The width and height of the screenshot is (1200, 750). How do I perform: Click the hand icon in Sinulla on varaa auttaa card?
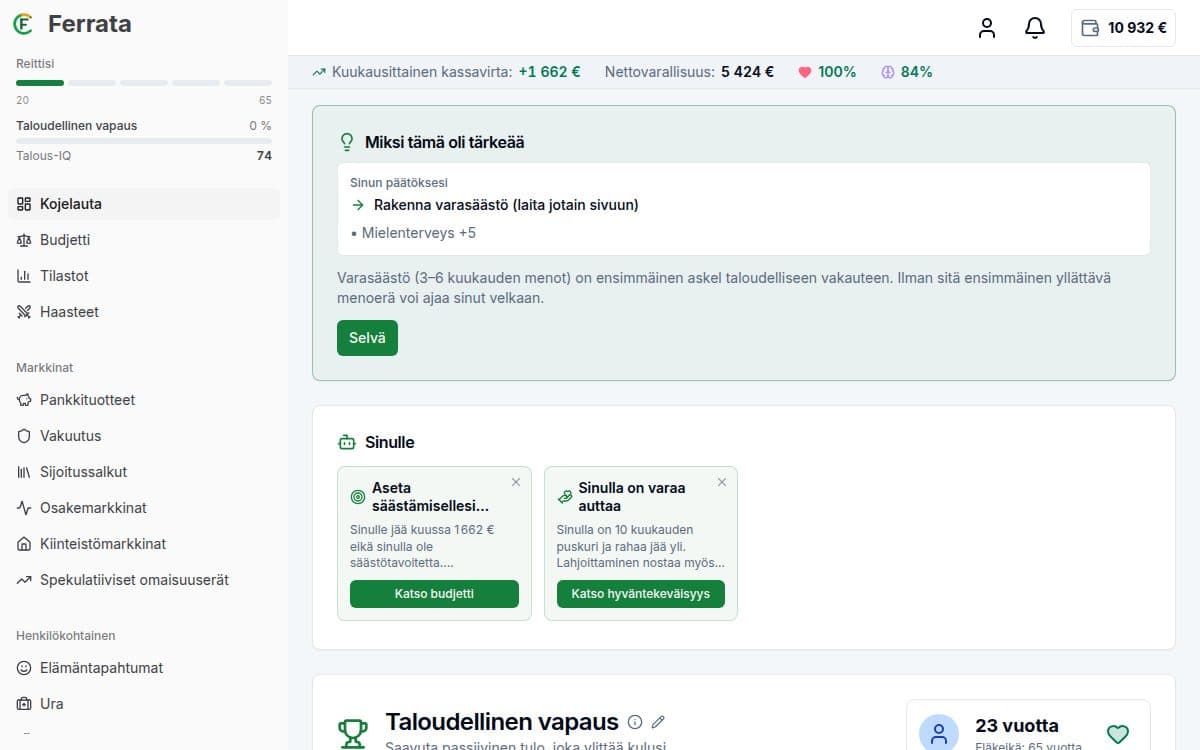pos(565,496)
